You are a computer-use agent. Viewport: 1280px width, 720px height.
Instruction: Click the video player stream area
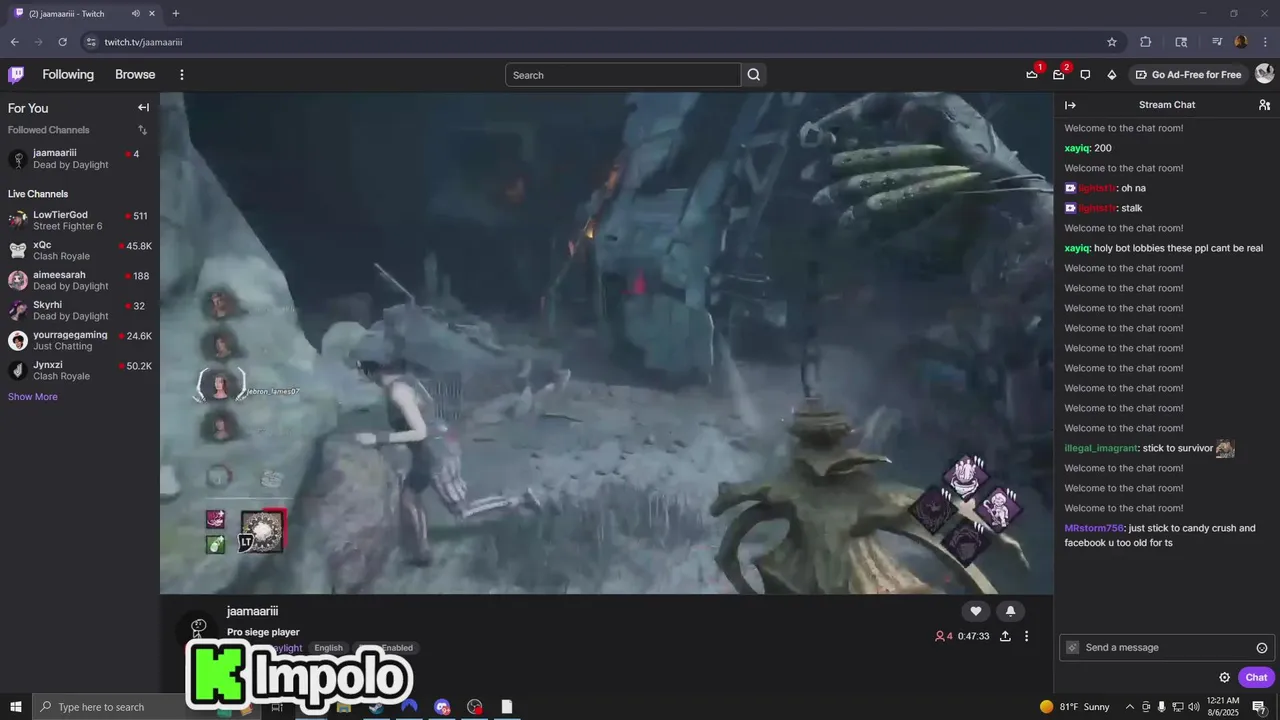(607, 343)
